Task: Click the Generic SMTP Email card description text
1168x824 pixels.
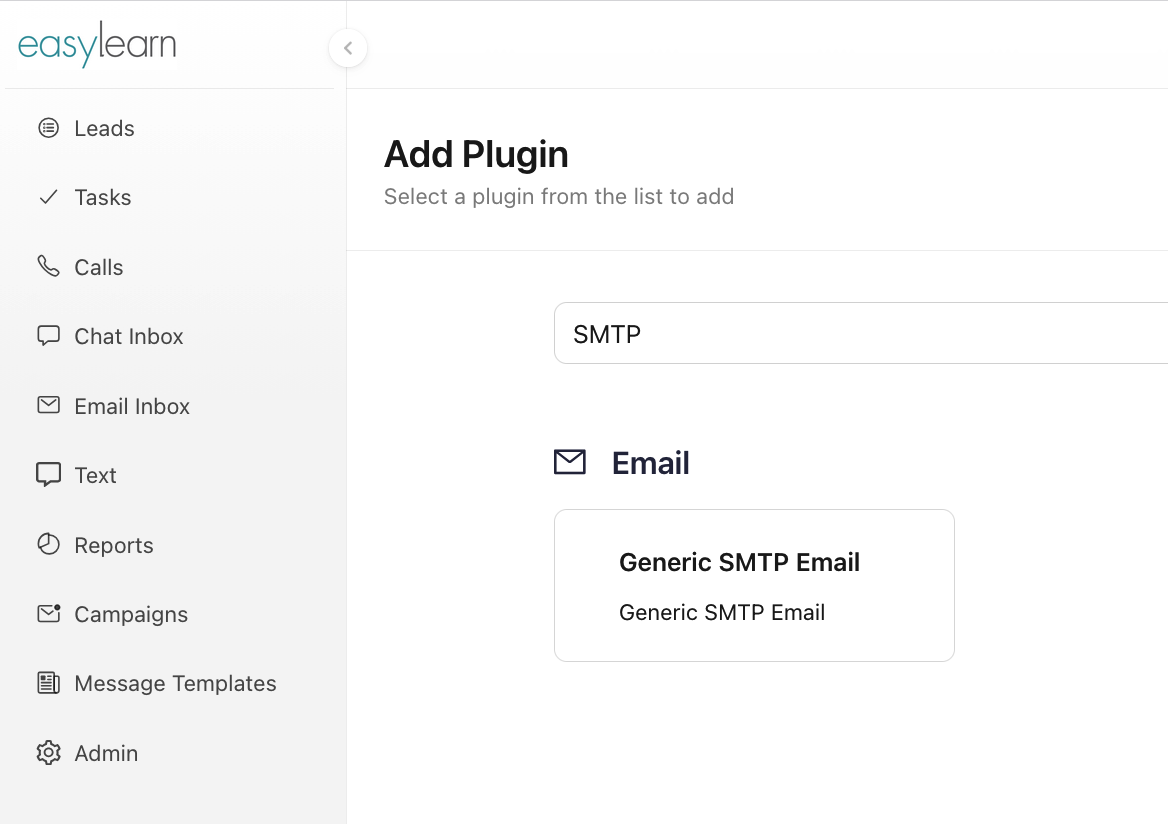Action: pos(722,612)
